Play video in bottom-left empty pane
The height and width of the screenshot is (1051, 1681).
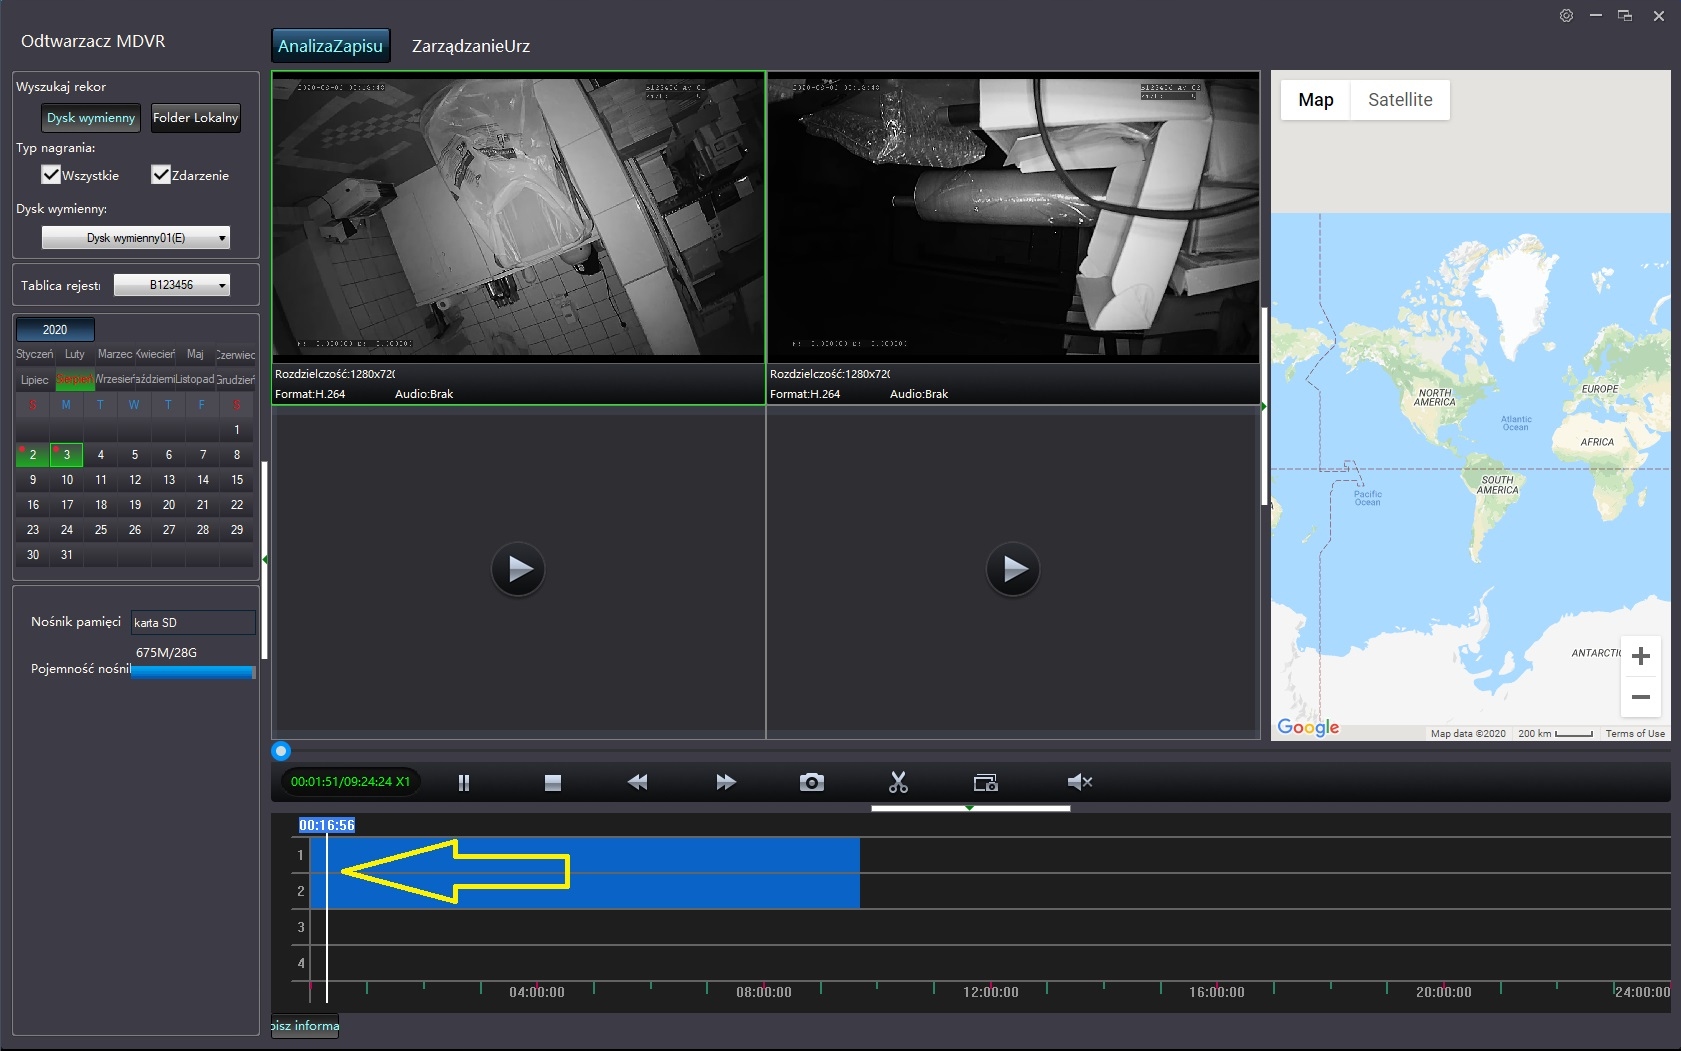(518, 570)
